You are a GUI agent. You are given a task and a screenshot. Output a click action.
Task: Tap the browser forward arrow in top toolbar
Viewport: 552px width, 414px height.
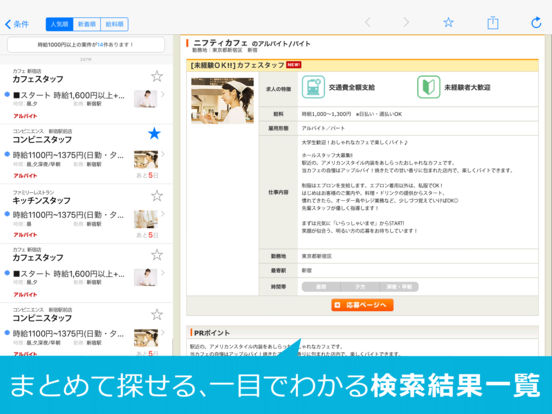pos(406,23)
